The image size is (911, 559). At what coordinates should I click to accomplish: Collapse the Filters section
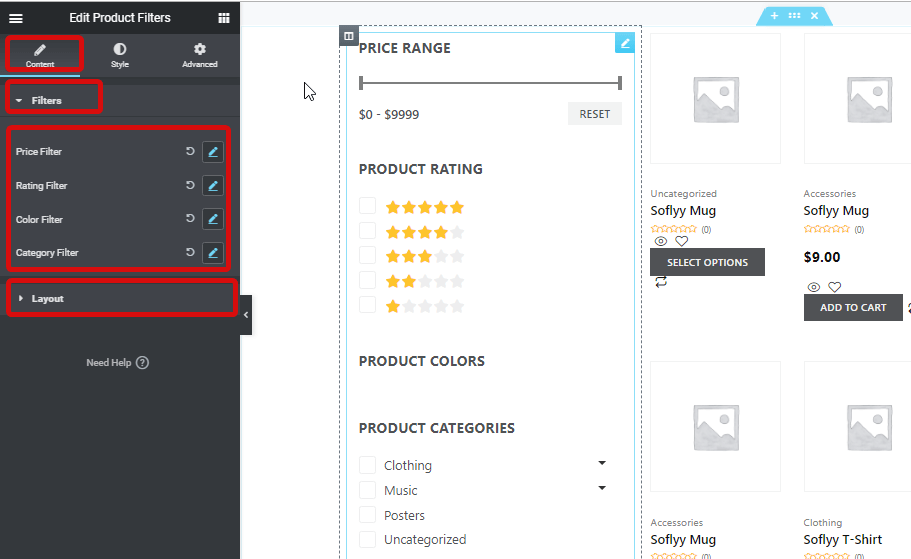[55, 100]
